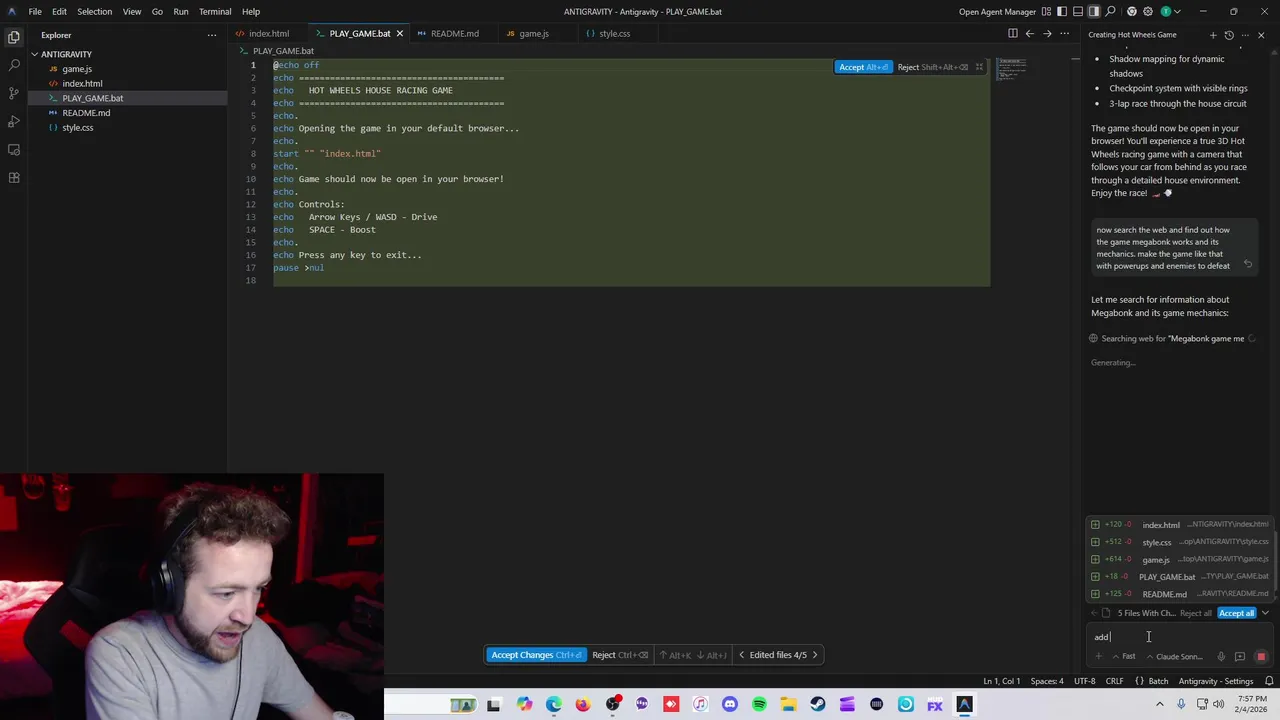
Task: Open the Explorer view in activity bar
Action: [x=14, y=36]
